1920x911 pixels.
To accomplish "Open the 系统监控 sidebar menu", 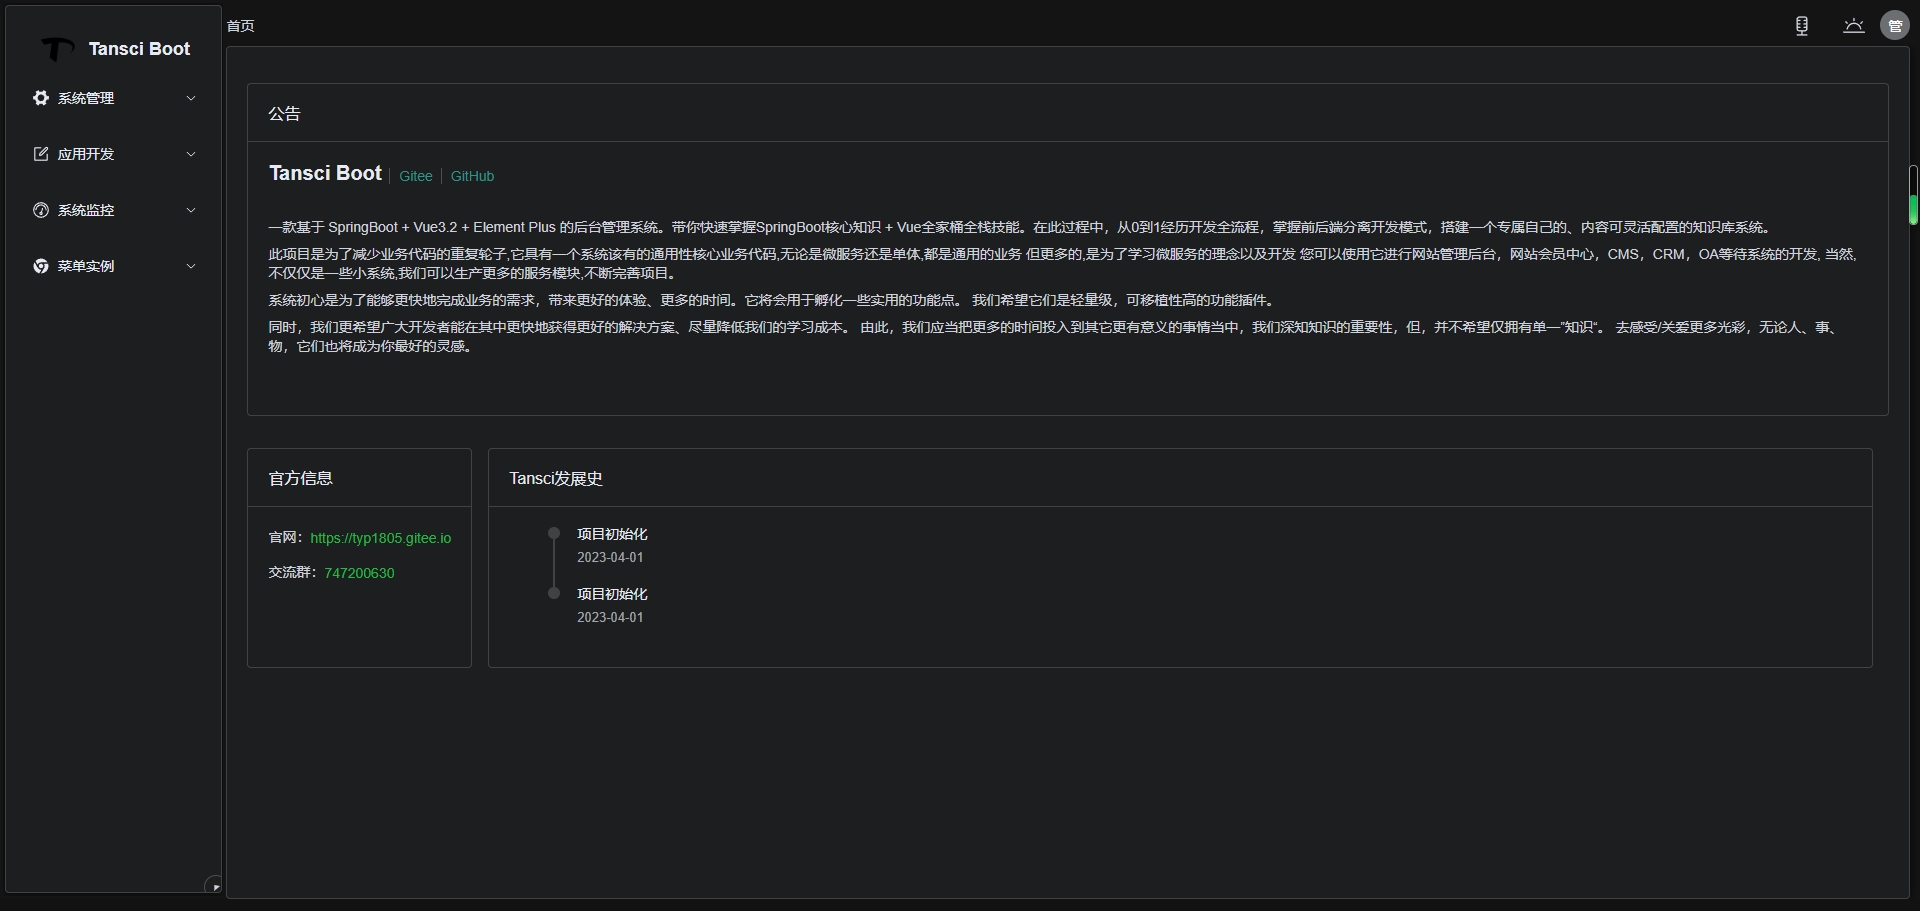I will (114, 210).
